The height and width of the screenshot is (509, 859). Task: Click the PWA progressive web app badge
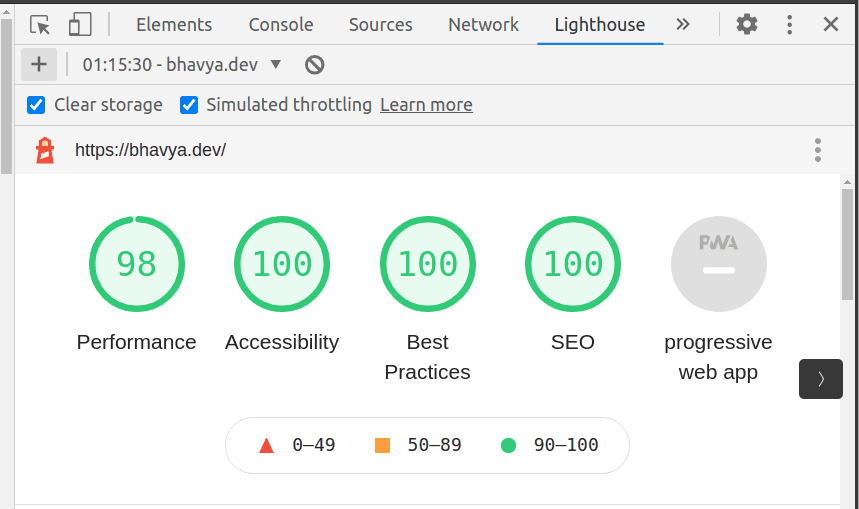coord(718,265)
